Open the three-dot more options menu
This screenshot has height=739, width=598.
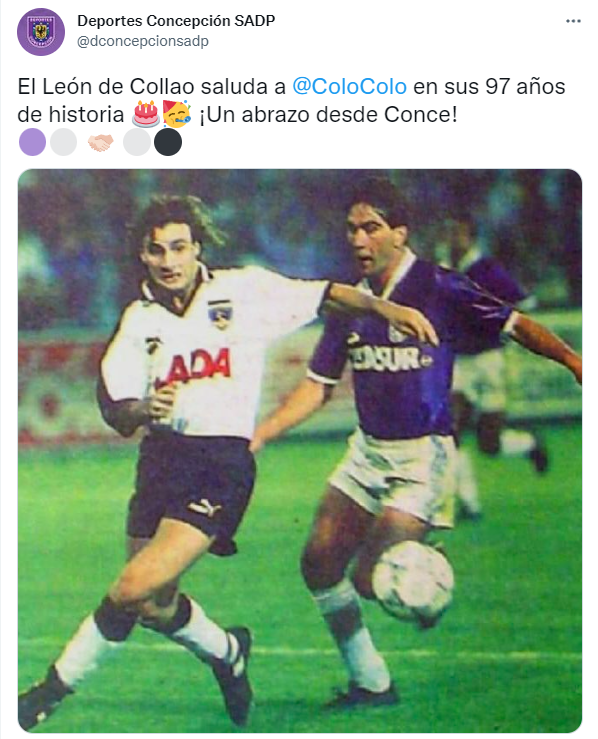(x=573, y=21)
